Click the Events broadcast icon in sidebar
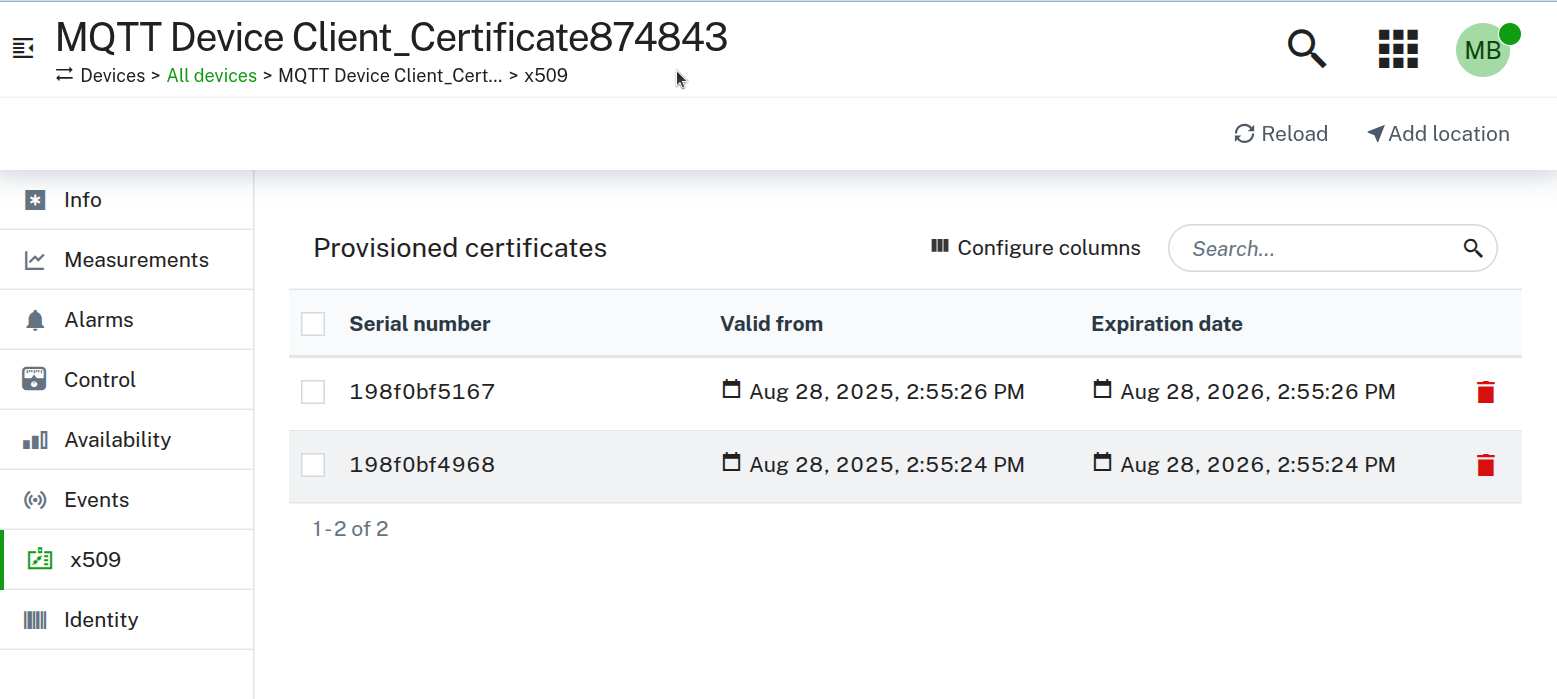Viewport: 1557px width, 699px height. pos(37,499)
